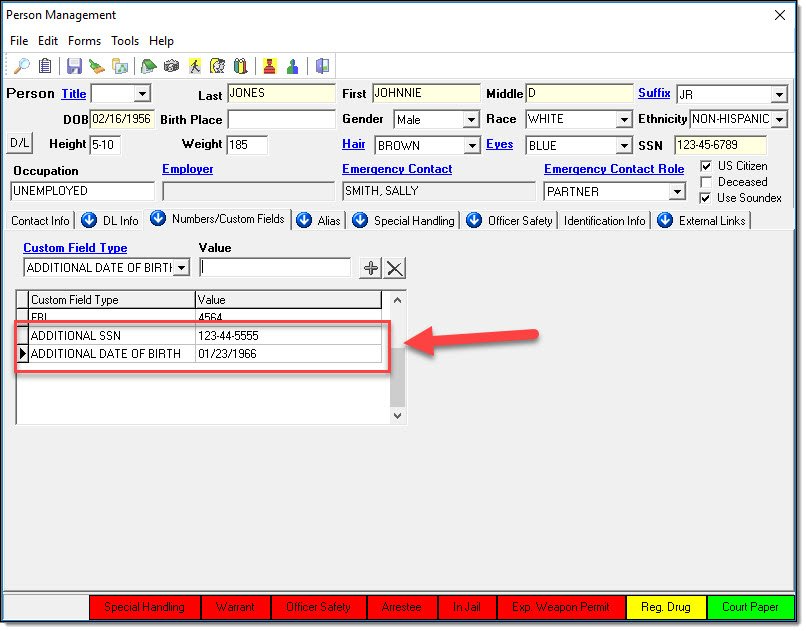Open the Gender dropdown
806x631 pixels.
click(471, 120)
